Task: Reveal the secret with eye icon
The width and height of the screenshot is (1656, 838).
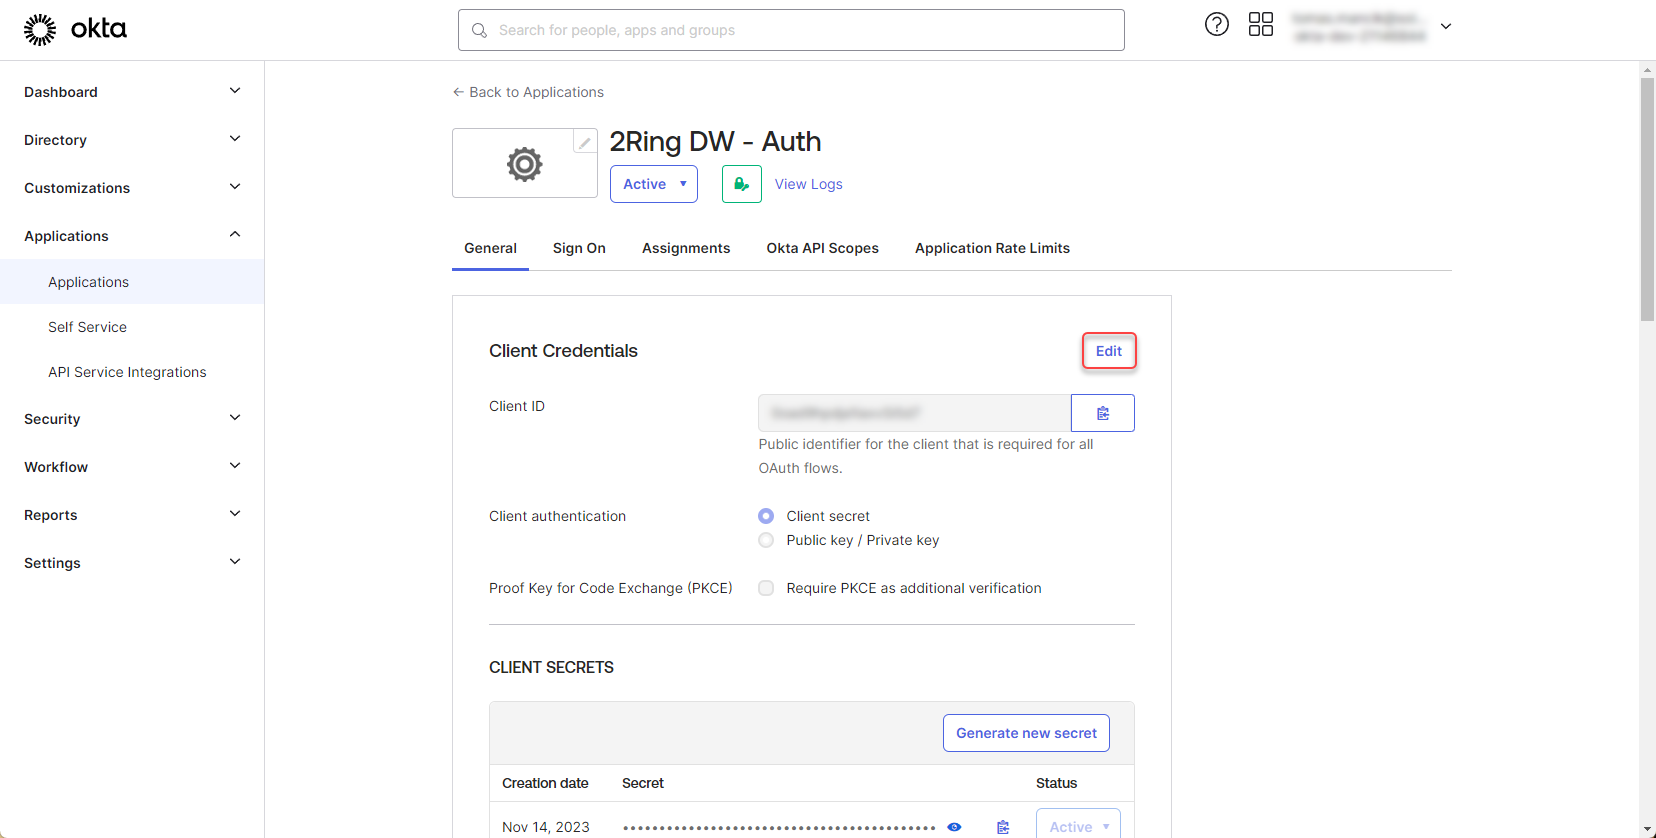Action: pos(954,827)
